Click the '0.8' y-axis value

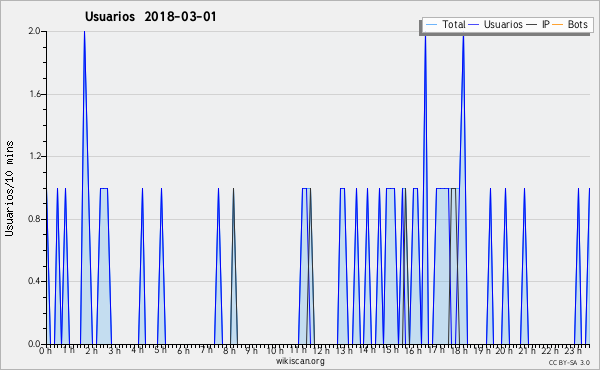point(34,219)
